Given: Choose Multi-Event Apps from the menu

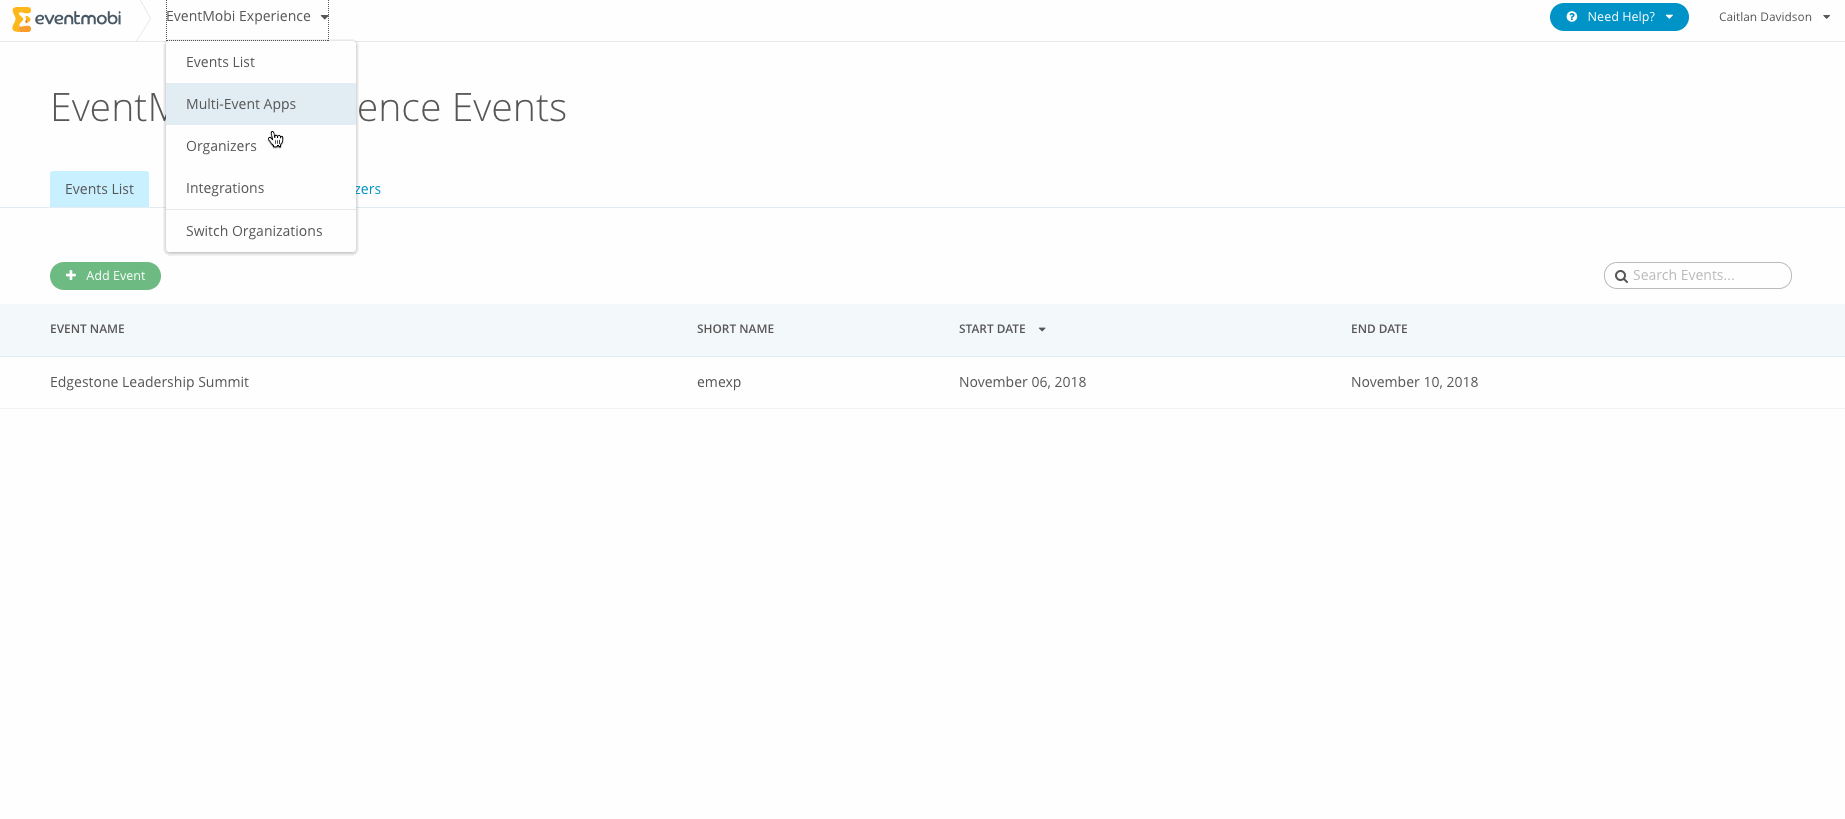Looking at the screenshot, I should coord(261,104).
